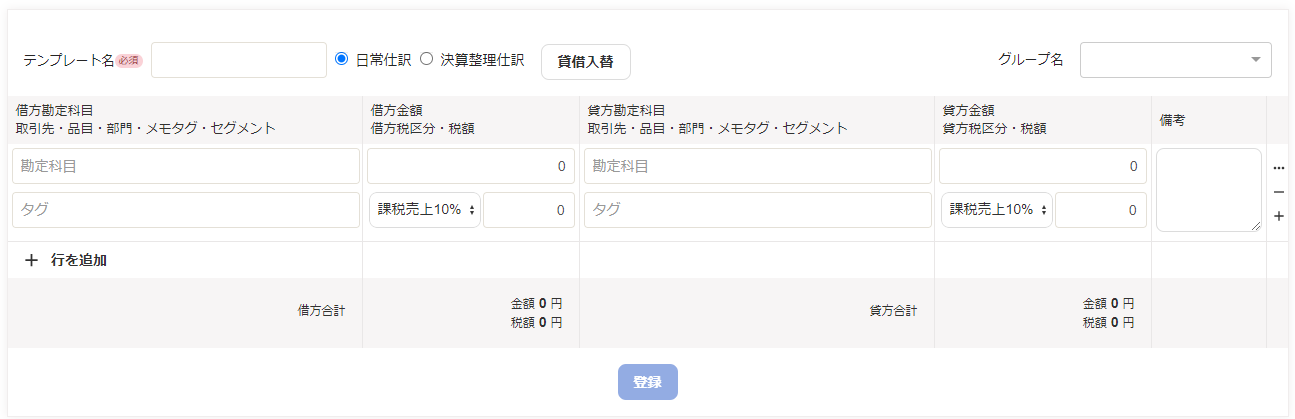Click the 借方 tax amount field
The image size is (1295, 419).
(x=529, y=210)
